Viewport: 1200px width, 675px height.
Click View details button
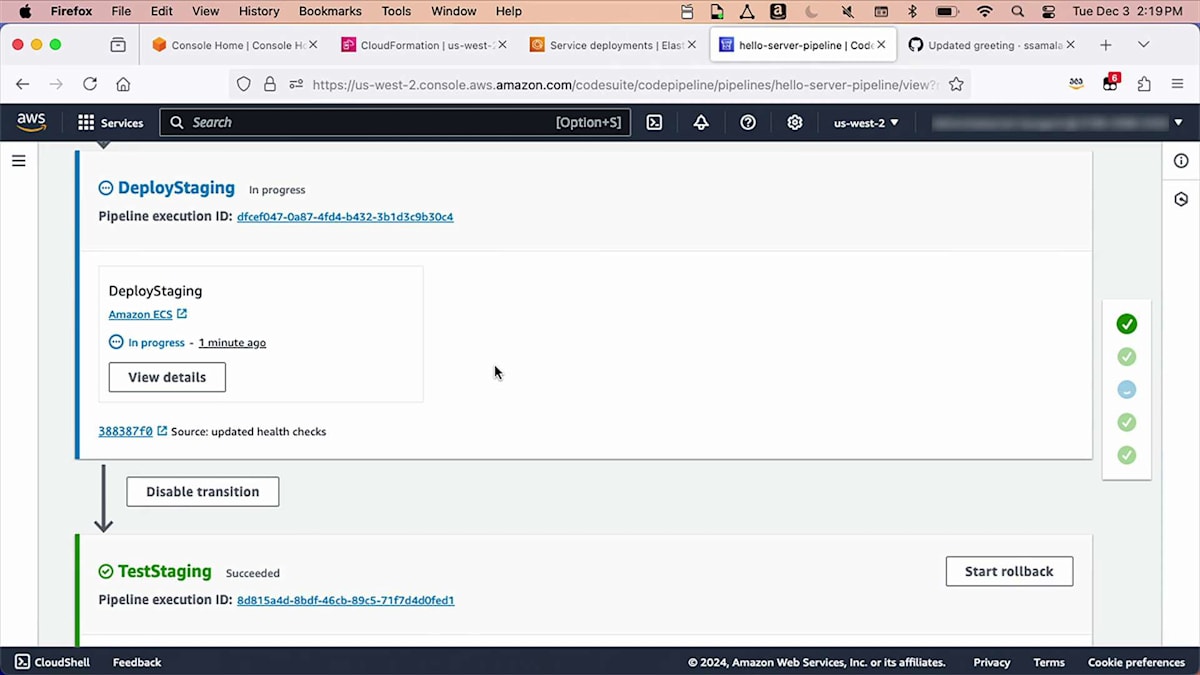tap(167, 377)
